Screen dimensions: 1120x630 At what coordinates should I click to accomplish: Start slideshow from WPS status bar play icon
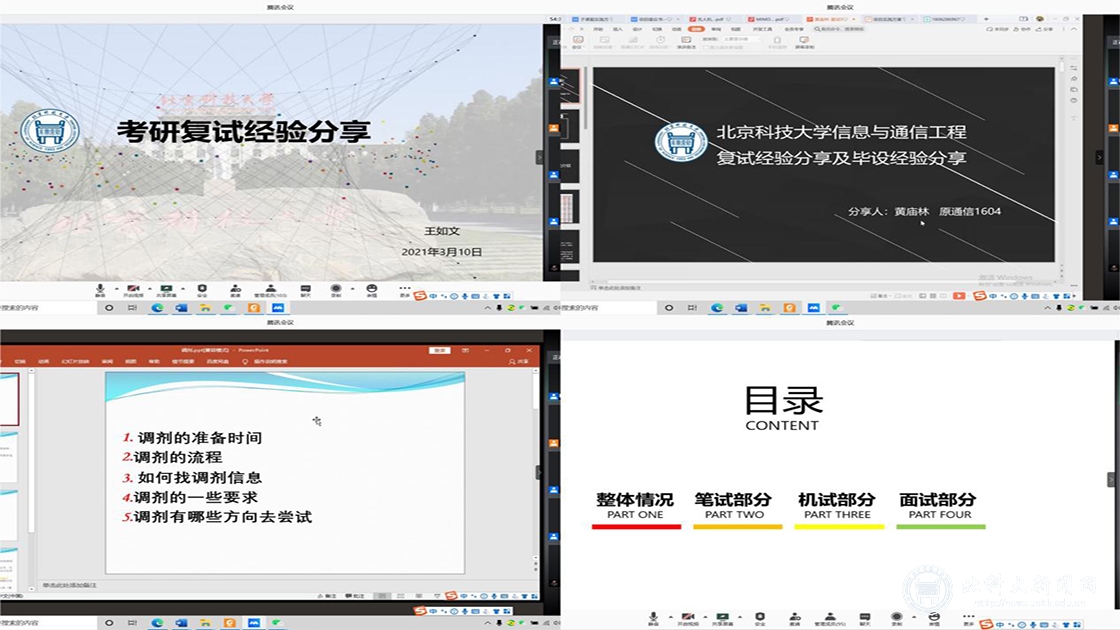click(x=959, y=296)
